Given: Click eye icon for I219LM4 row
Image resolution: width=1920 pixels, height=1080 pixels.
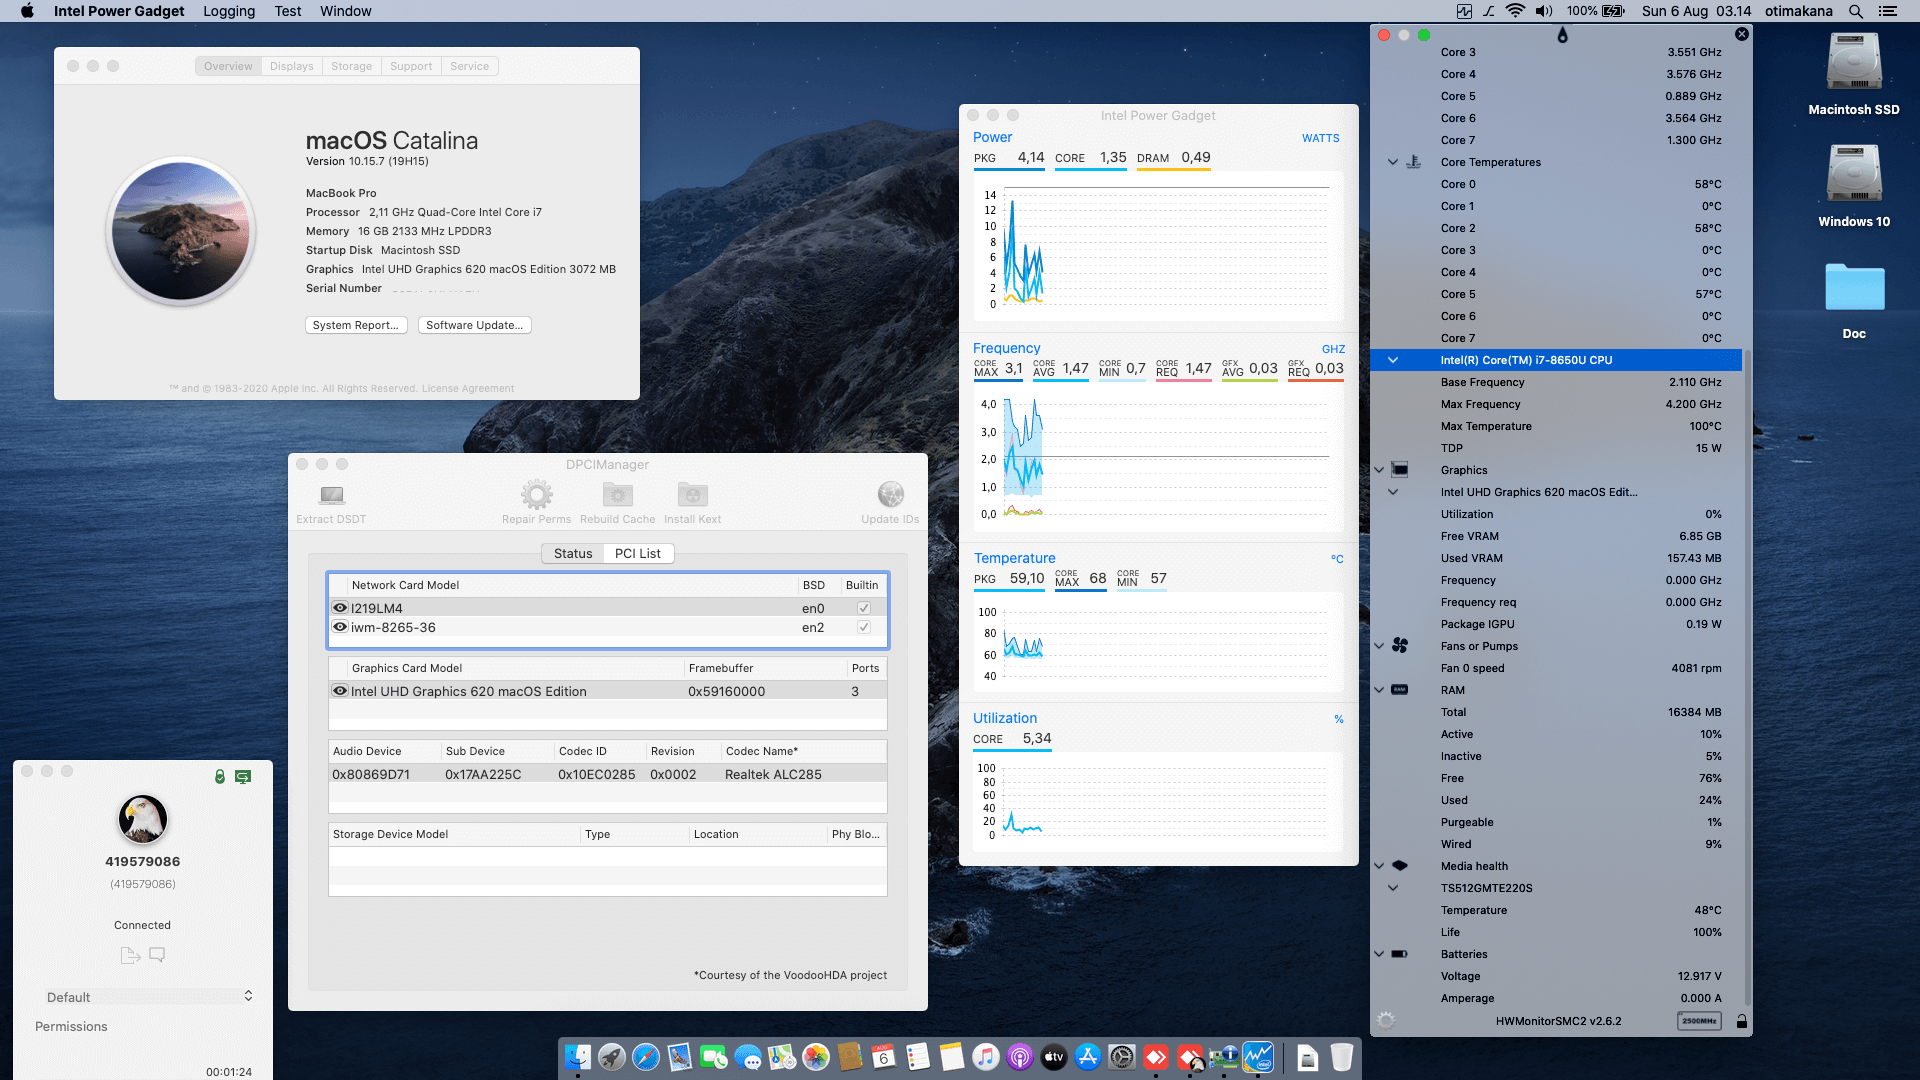Looking at the screenshot, I should [x=340, y=608].
